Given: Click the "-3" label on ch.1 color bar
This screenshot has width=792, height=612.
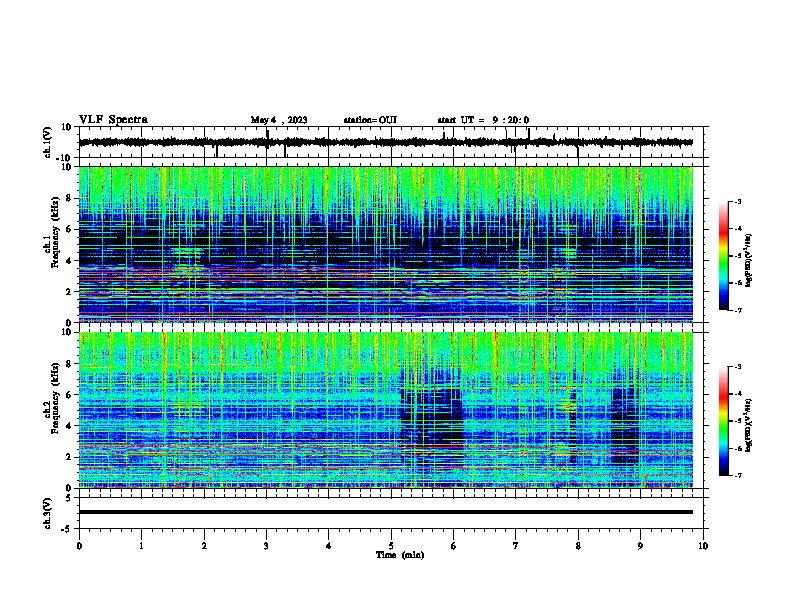Looking at the screenshot, I should (x=737, y=202).
